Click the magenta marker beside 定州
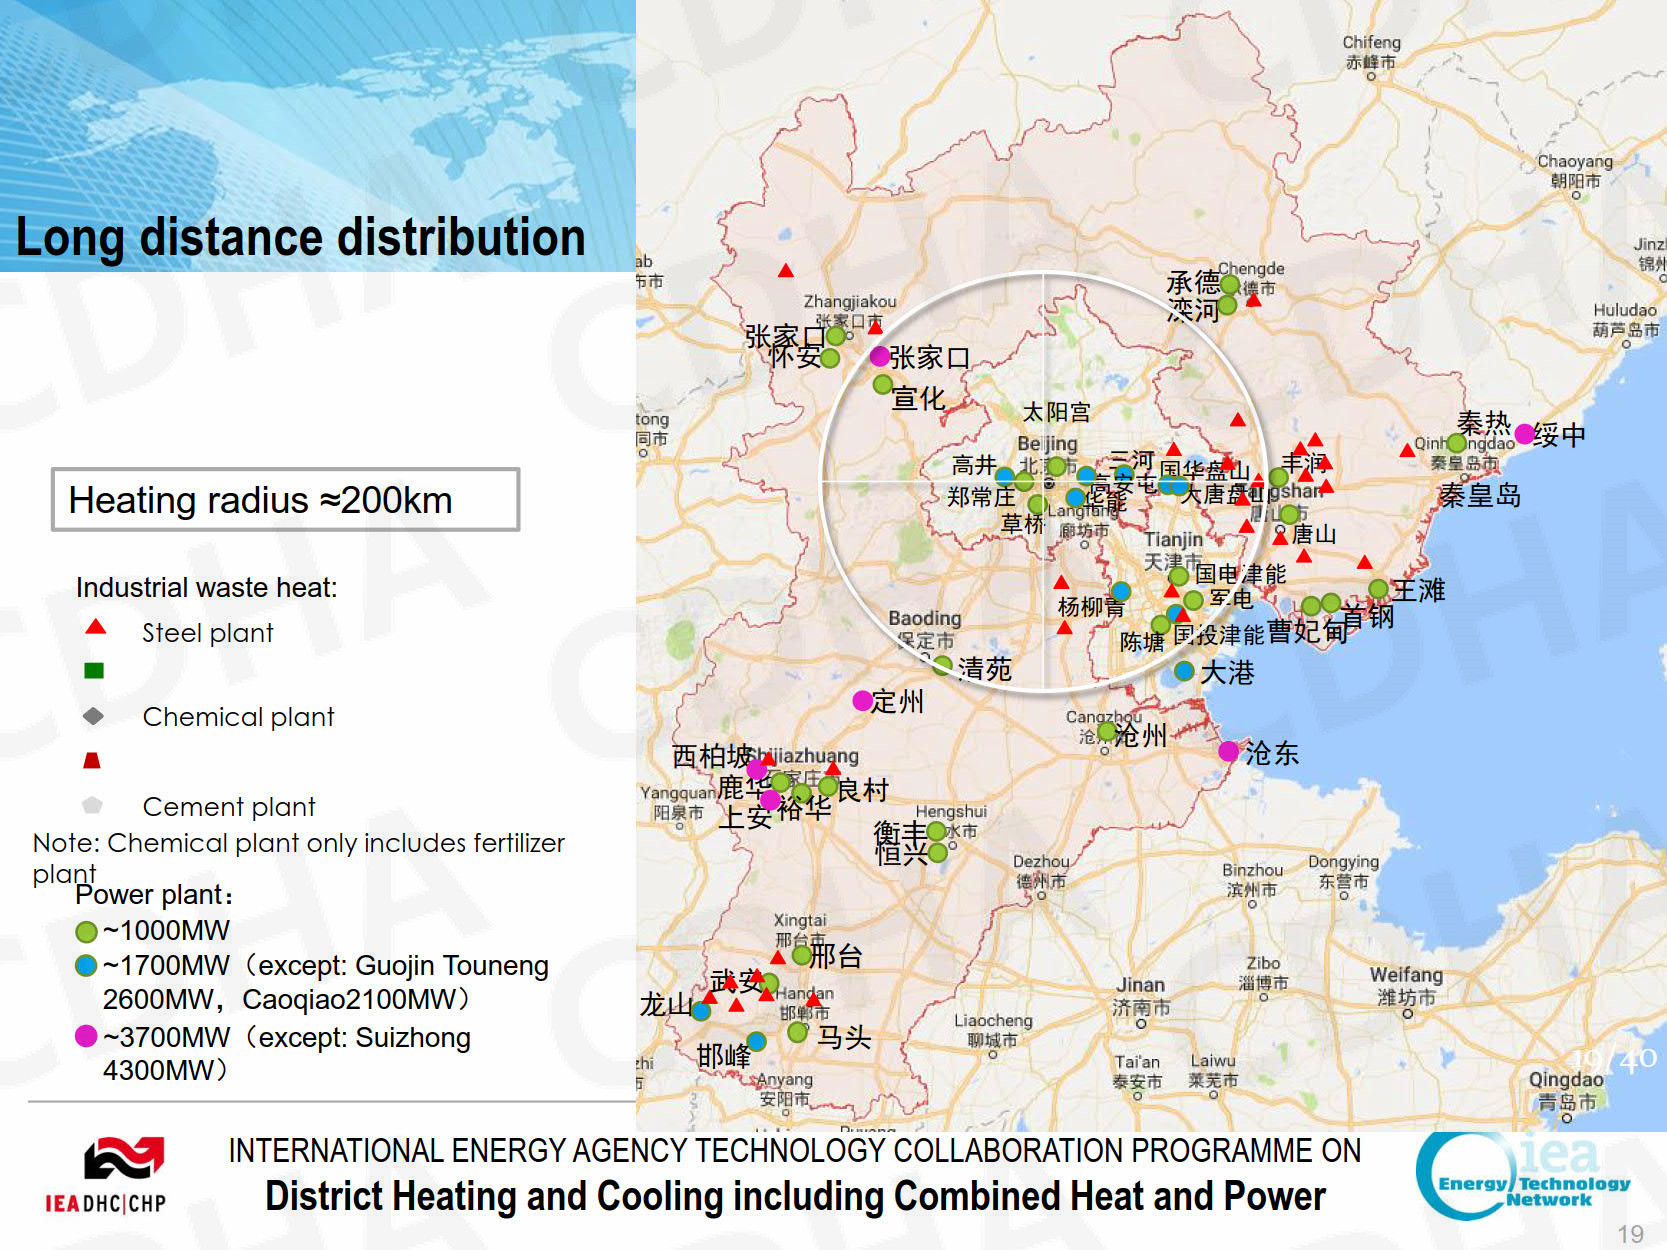The width and height of the screenshot is (1667, 1250). point(862,701)
